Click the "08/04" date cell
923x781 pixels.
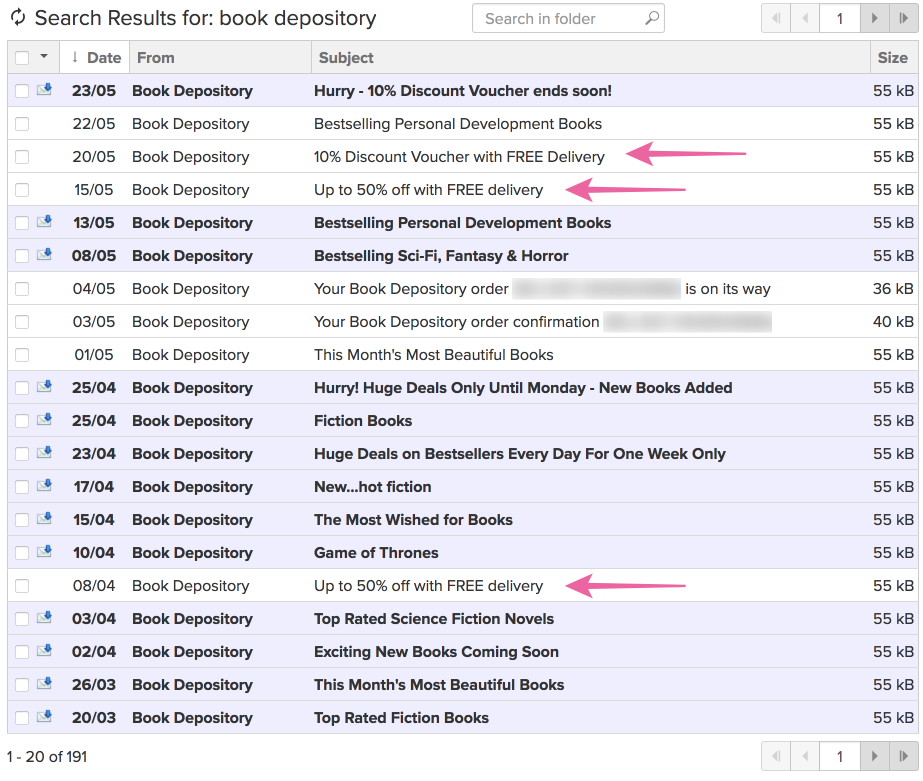click(x=94, y=586)
